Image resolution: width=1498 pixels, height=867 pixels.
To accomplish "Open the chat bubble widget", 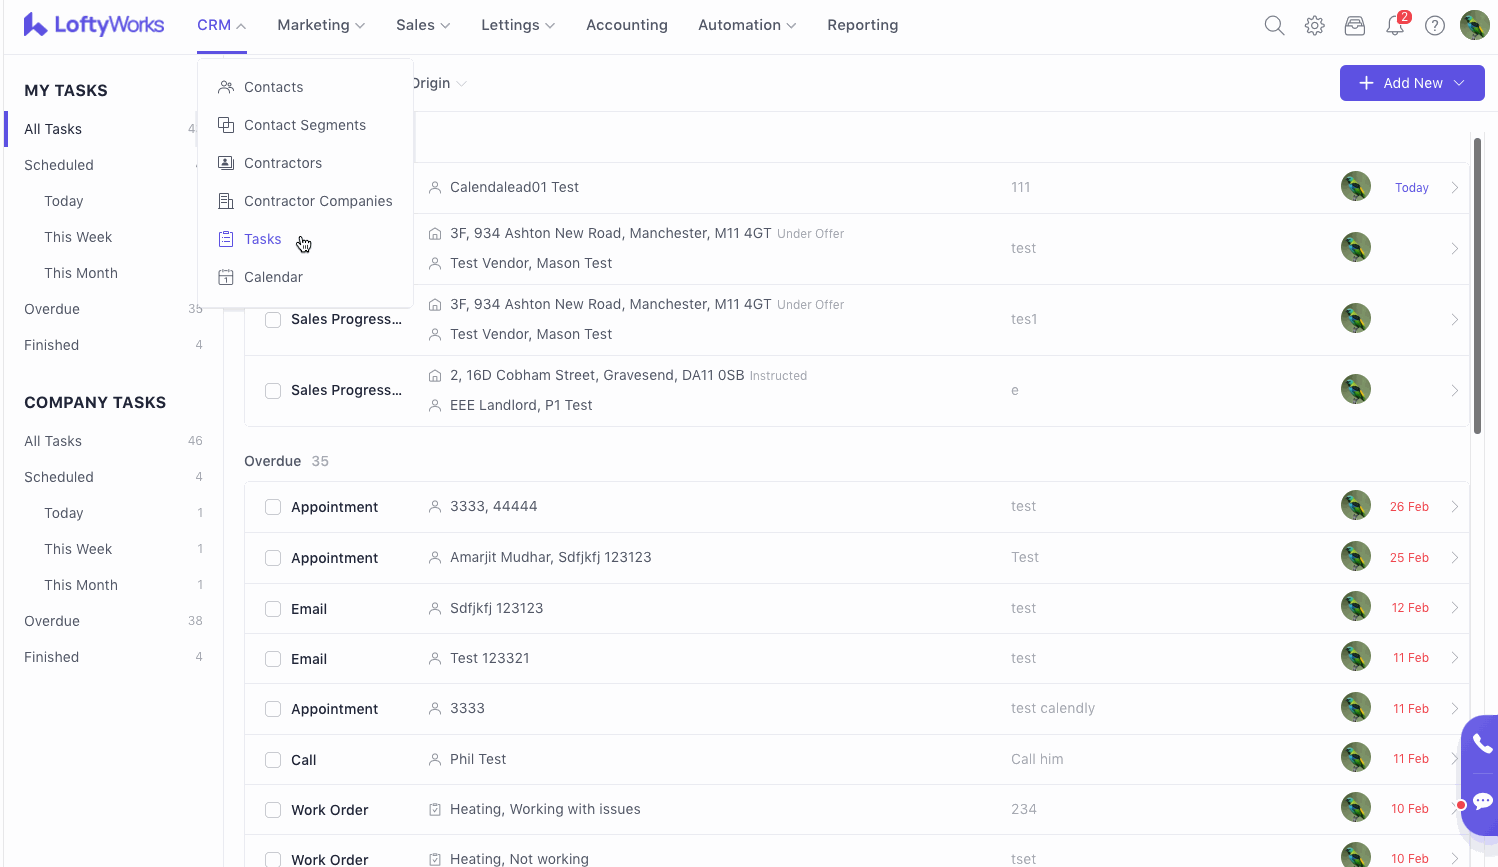I will click(1482, 801).
